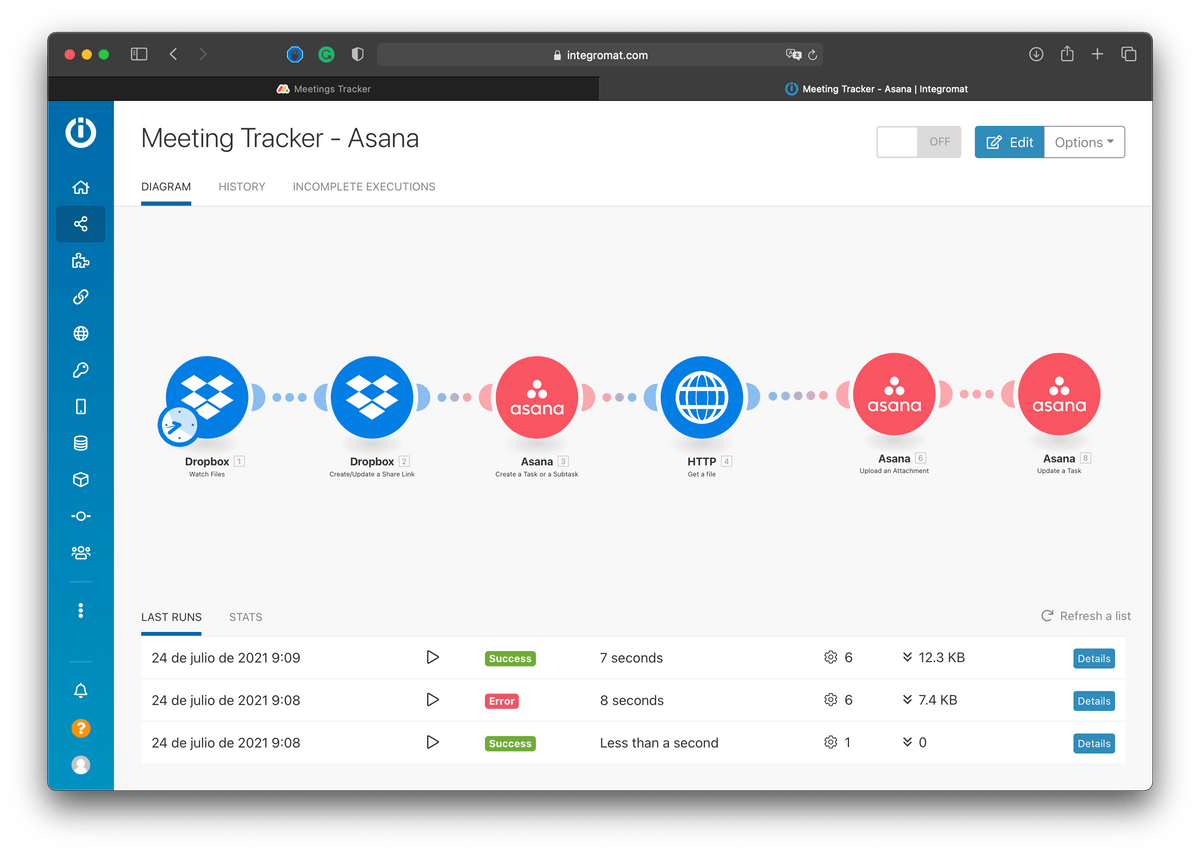Open Templates puzzle icon in sidebar

[81, 261]
